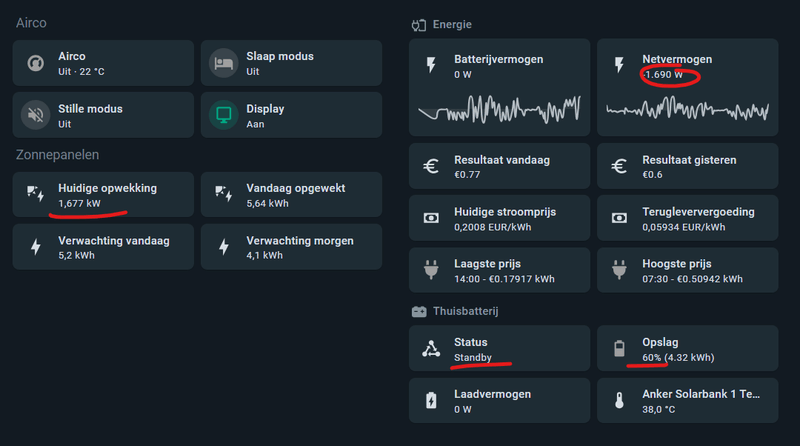Click the Verwachting morgen lightning icon
Image resolution: width=800 pixels, height=446 pixels.
pyautogui.click(x=223, y=246)
